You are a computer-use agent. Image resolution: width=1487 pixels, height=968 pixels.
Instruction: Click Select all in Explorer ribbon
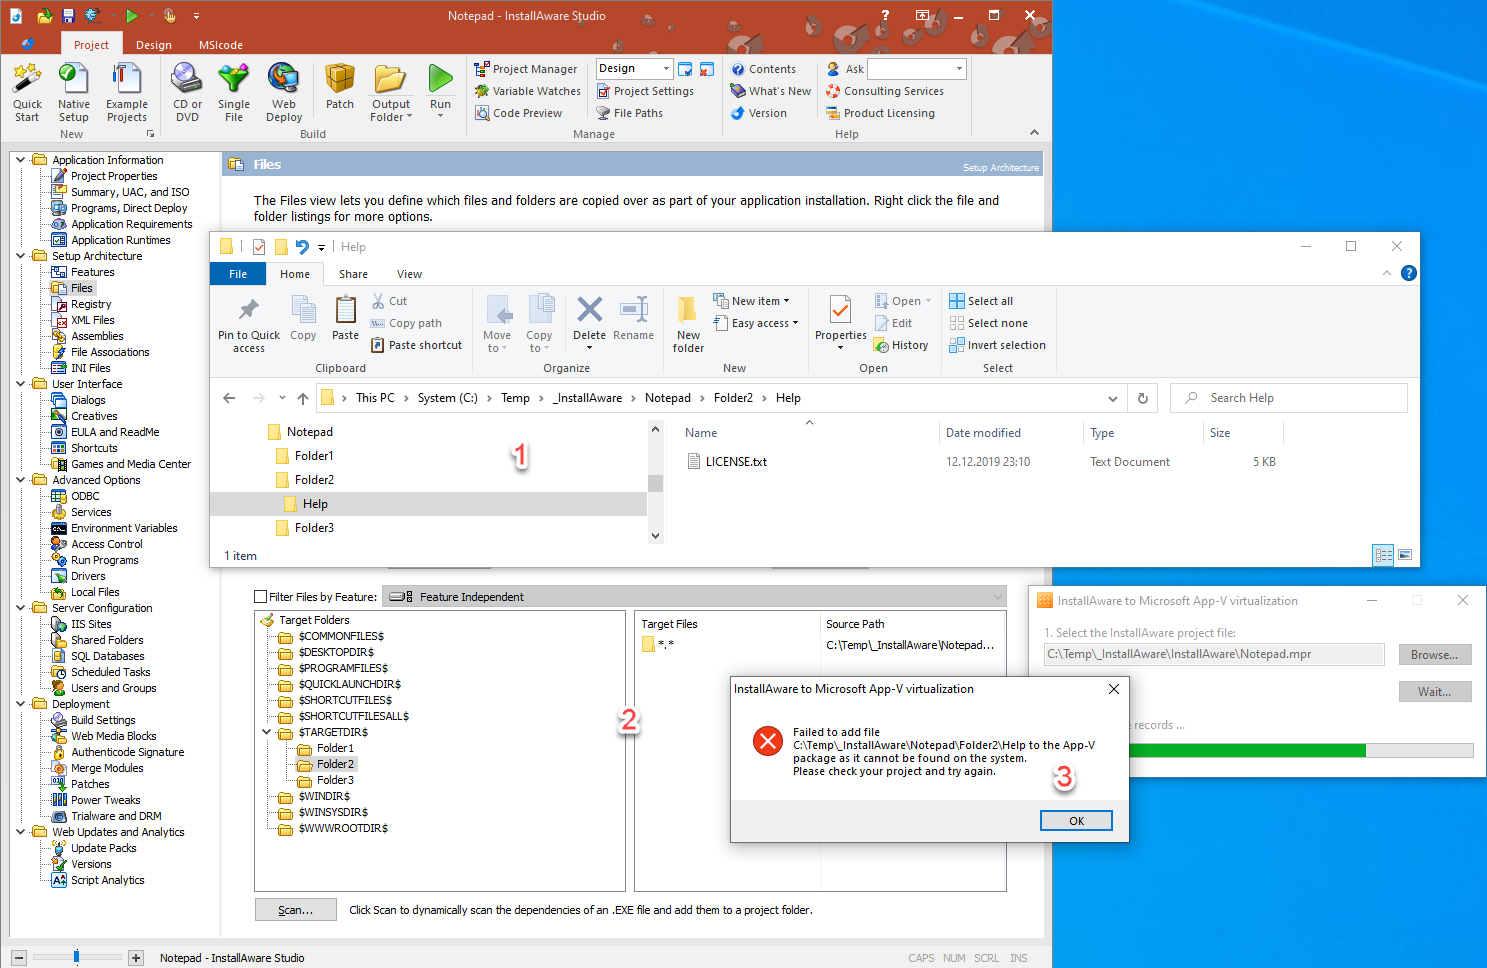point(981,301)
